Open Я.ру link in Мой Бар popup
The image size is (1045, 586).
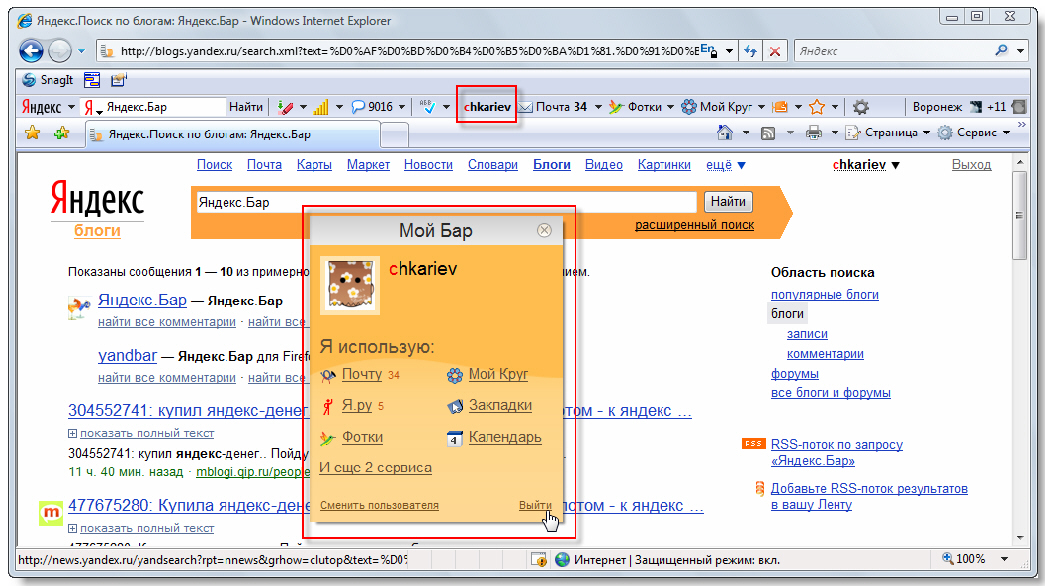pos(357,405)
